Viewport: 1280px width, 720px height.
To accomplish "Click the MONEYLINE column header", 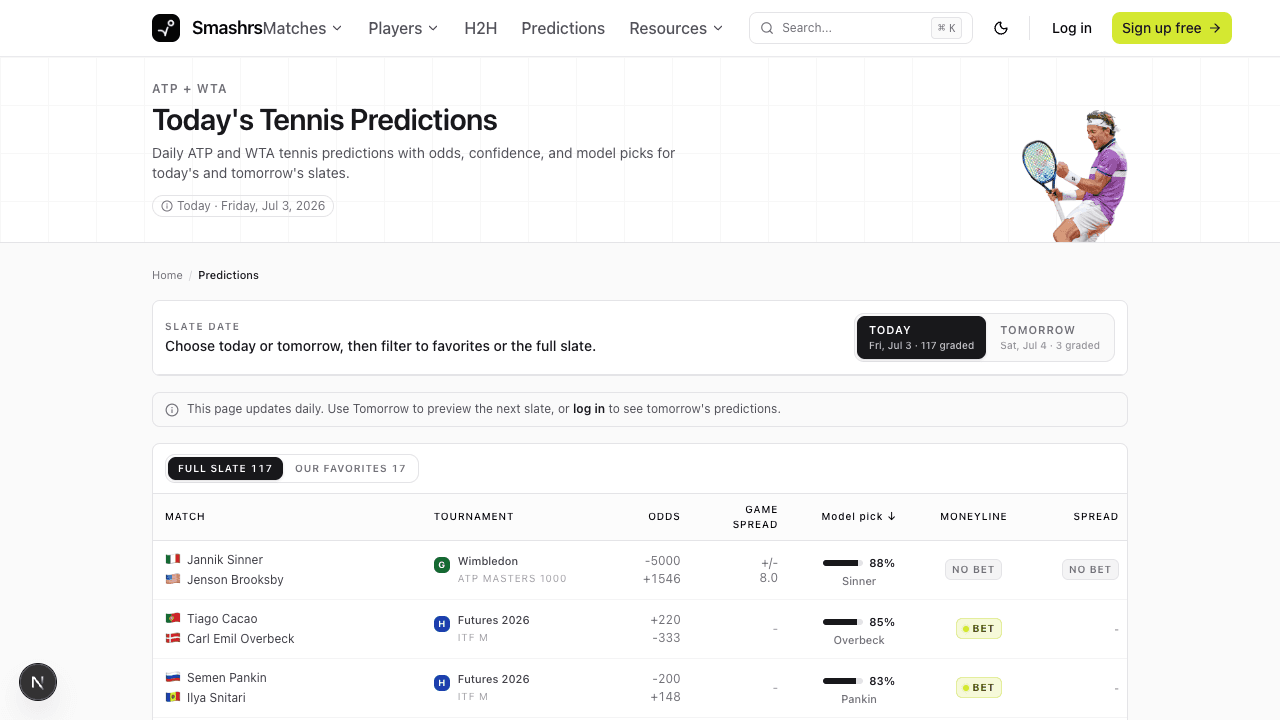I will pyautogui.click(x=973, y=517).
